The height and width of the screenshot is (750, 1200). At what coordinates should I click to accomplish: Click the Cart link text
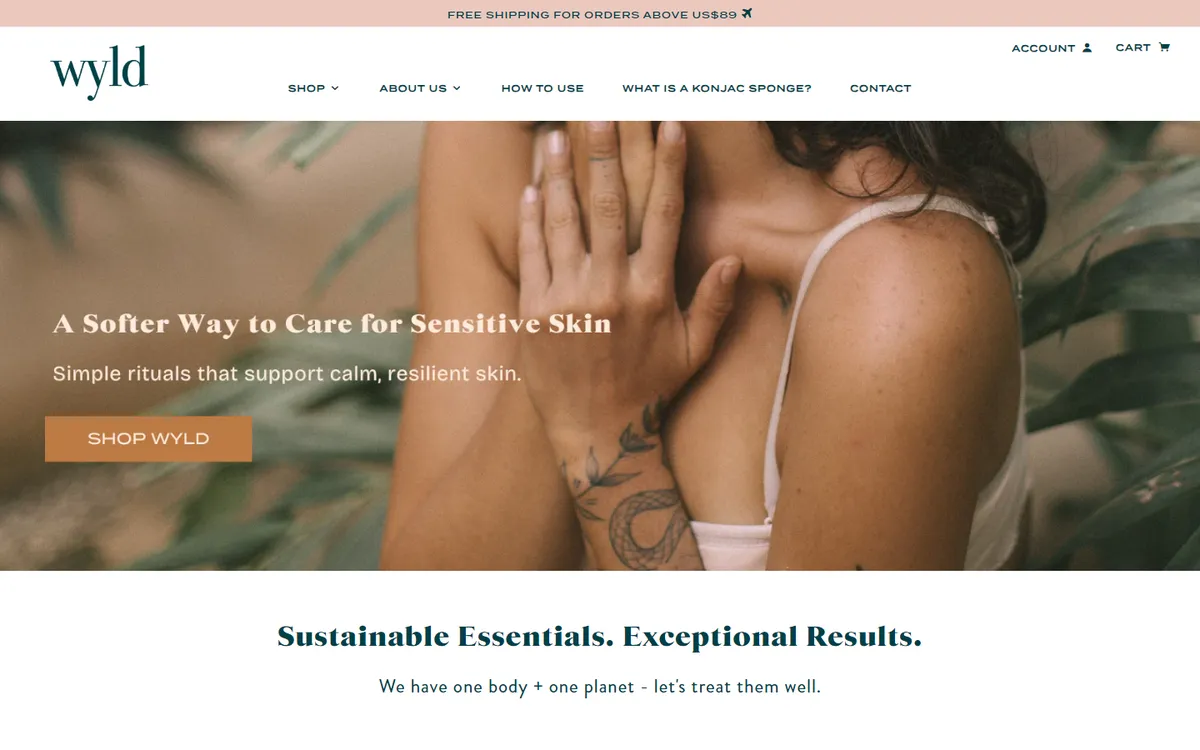(1133, 47)
